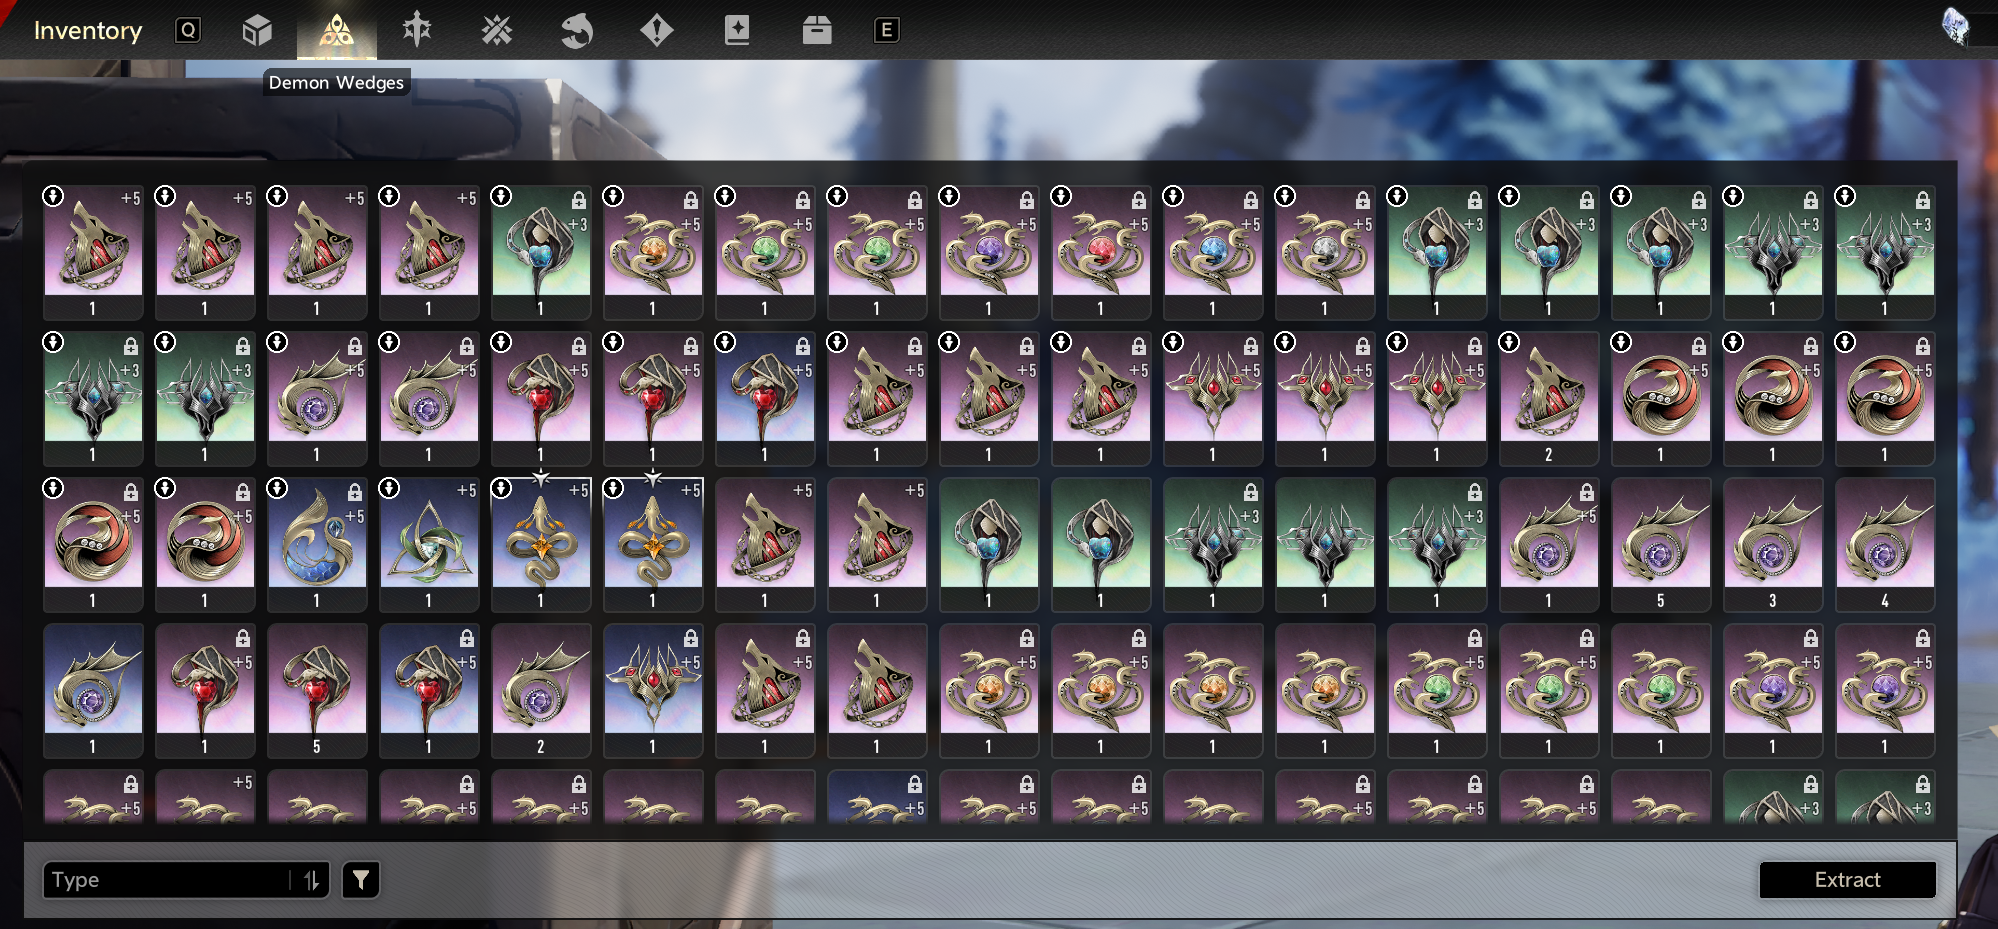This screenshot has height=929, width=1998.
Task: Open the crossed tools tab
Action: tap(497, 30)
